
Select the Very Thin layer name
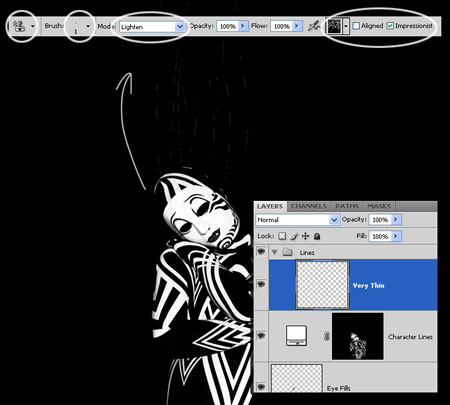(368, 285)
